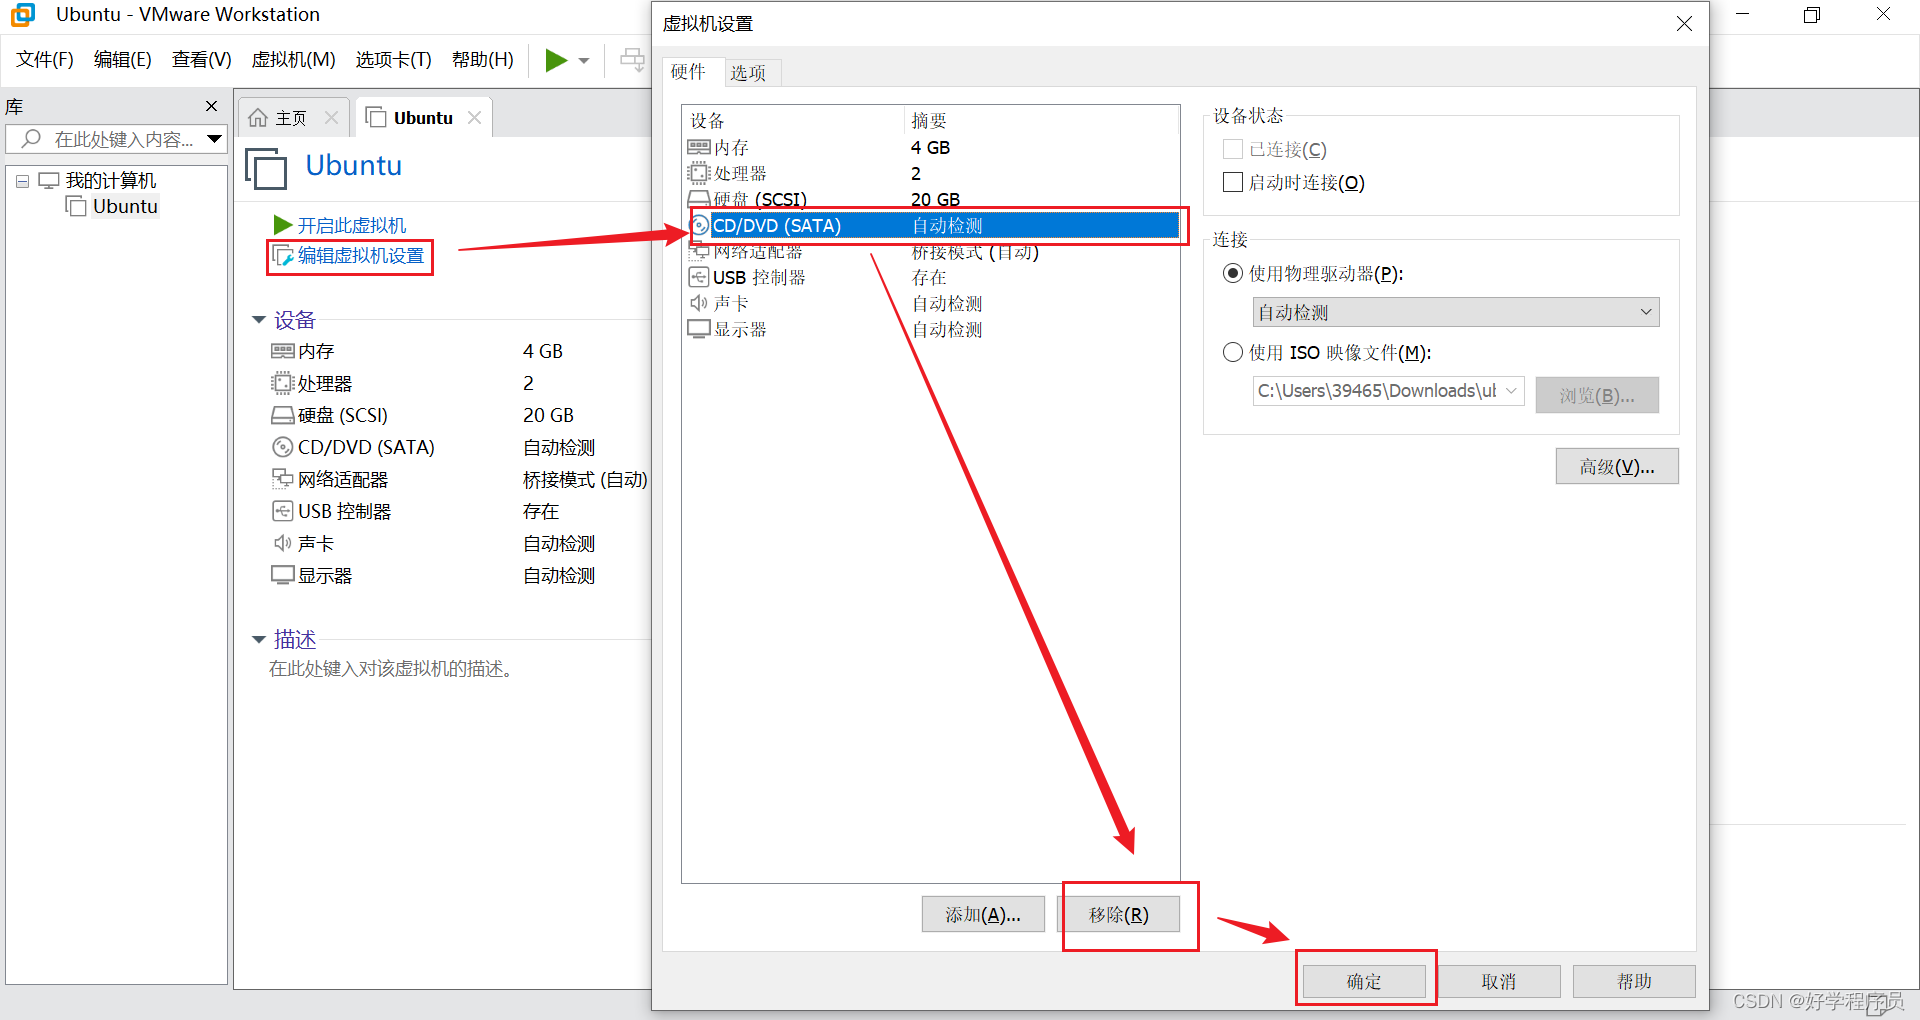The image size is (1920, 1020).
Task: Click 编辑虚拟机设置 link
Action: [x=360, y=256]
